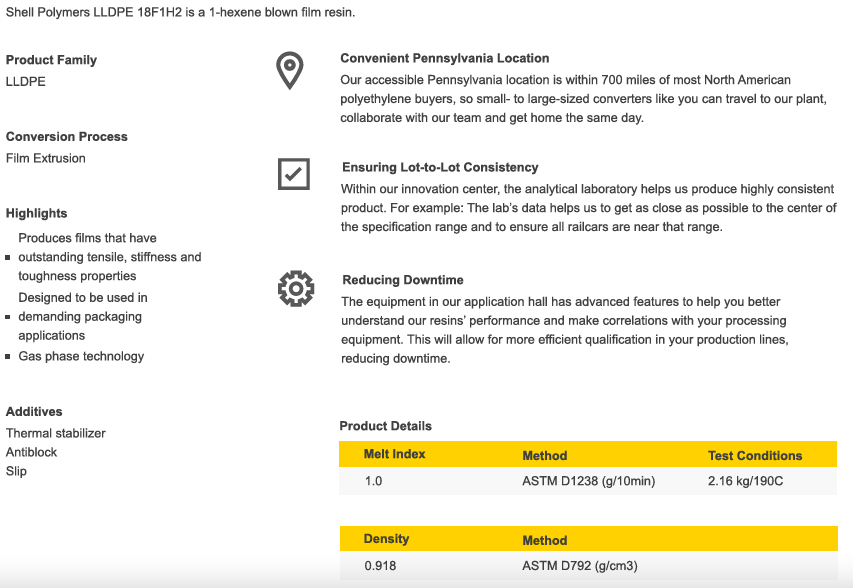Select the ASTM D792 (g/cm3) cell
Screen dimensions: 853x588
point(581,566)
